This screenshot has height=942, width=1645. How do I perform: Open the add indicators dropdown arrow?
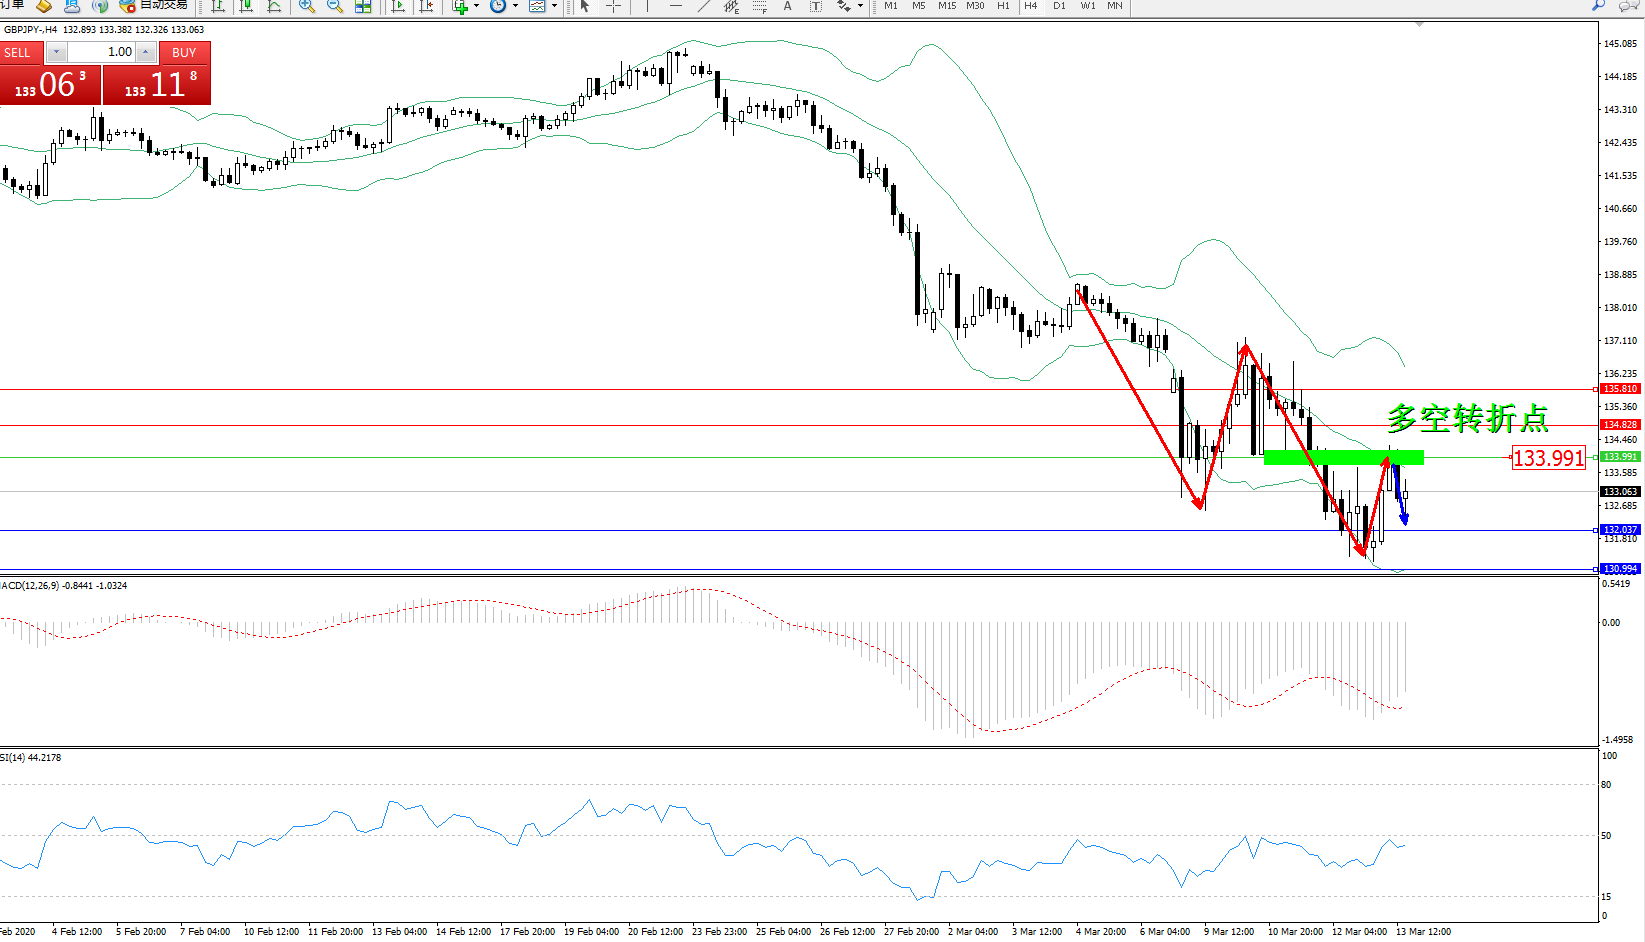[476, 6]
